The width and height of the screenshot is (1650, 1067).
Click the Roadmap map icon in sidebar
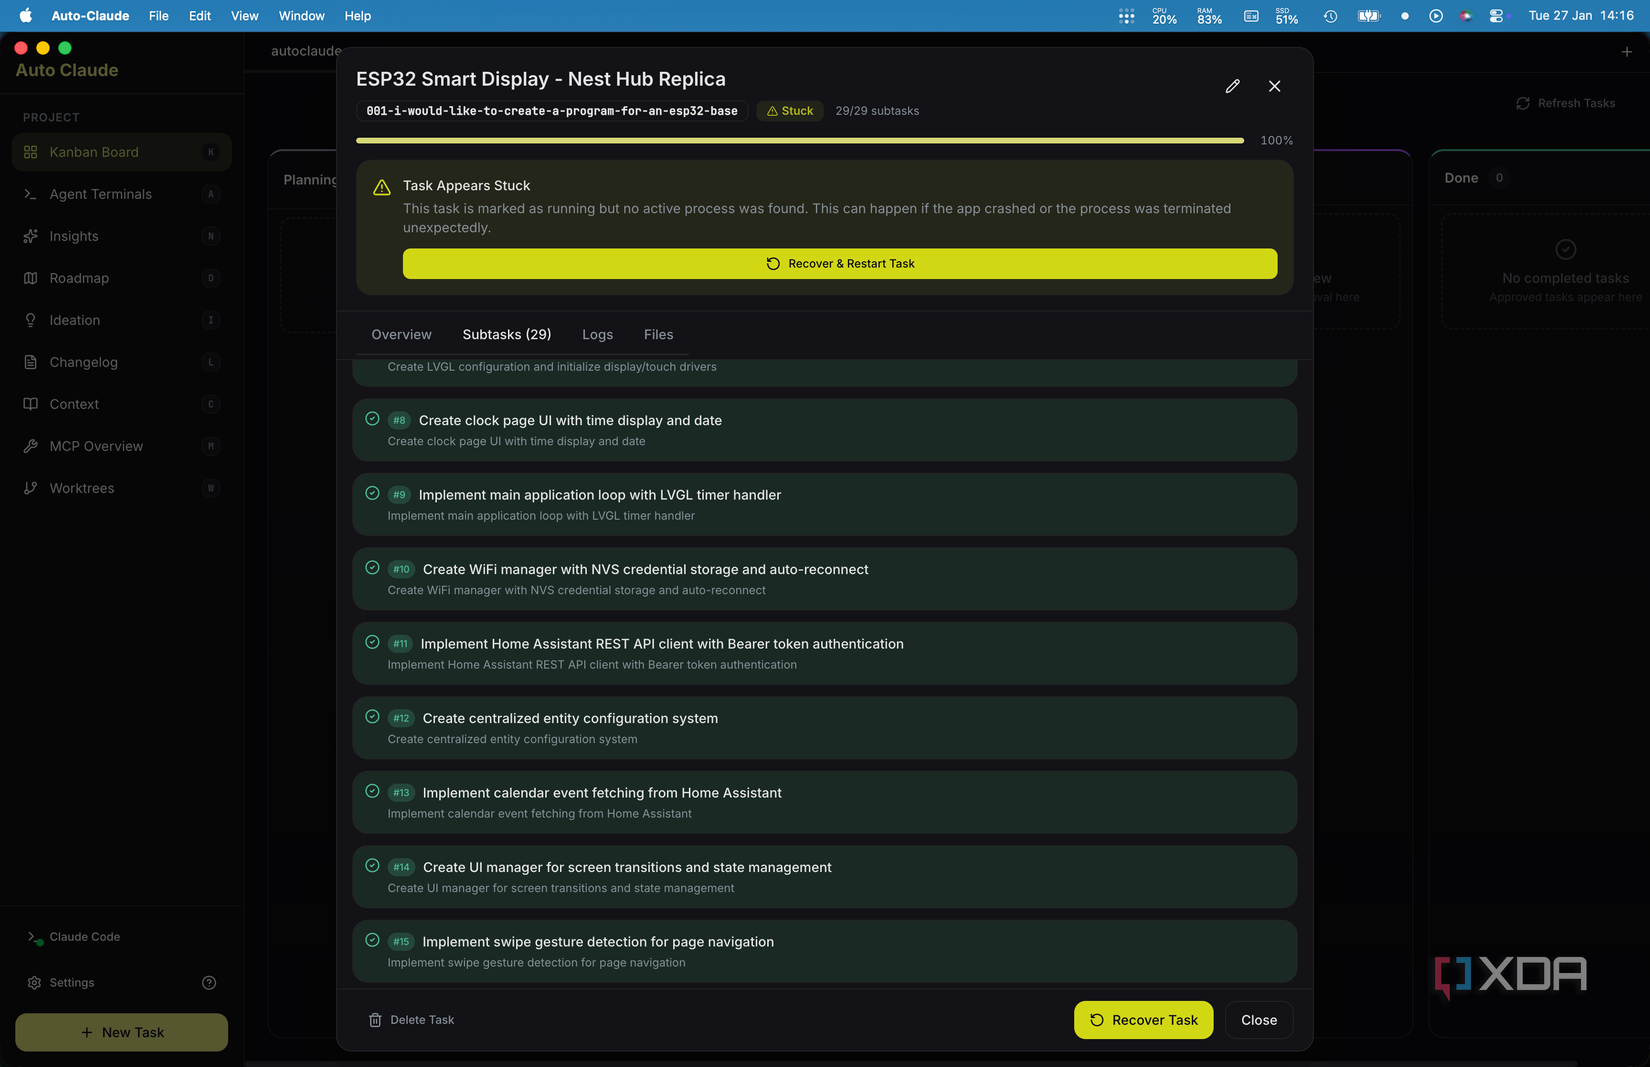click(31, 278)
